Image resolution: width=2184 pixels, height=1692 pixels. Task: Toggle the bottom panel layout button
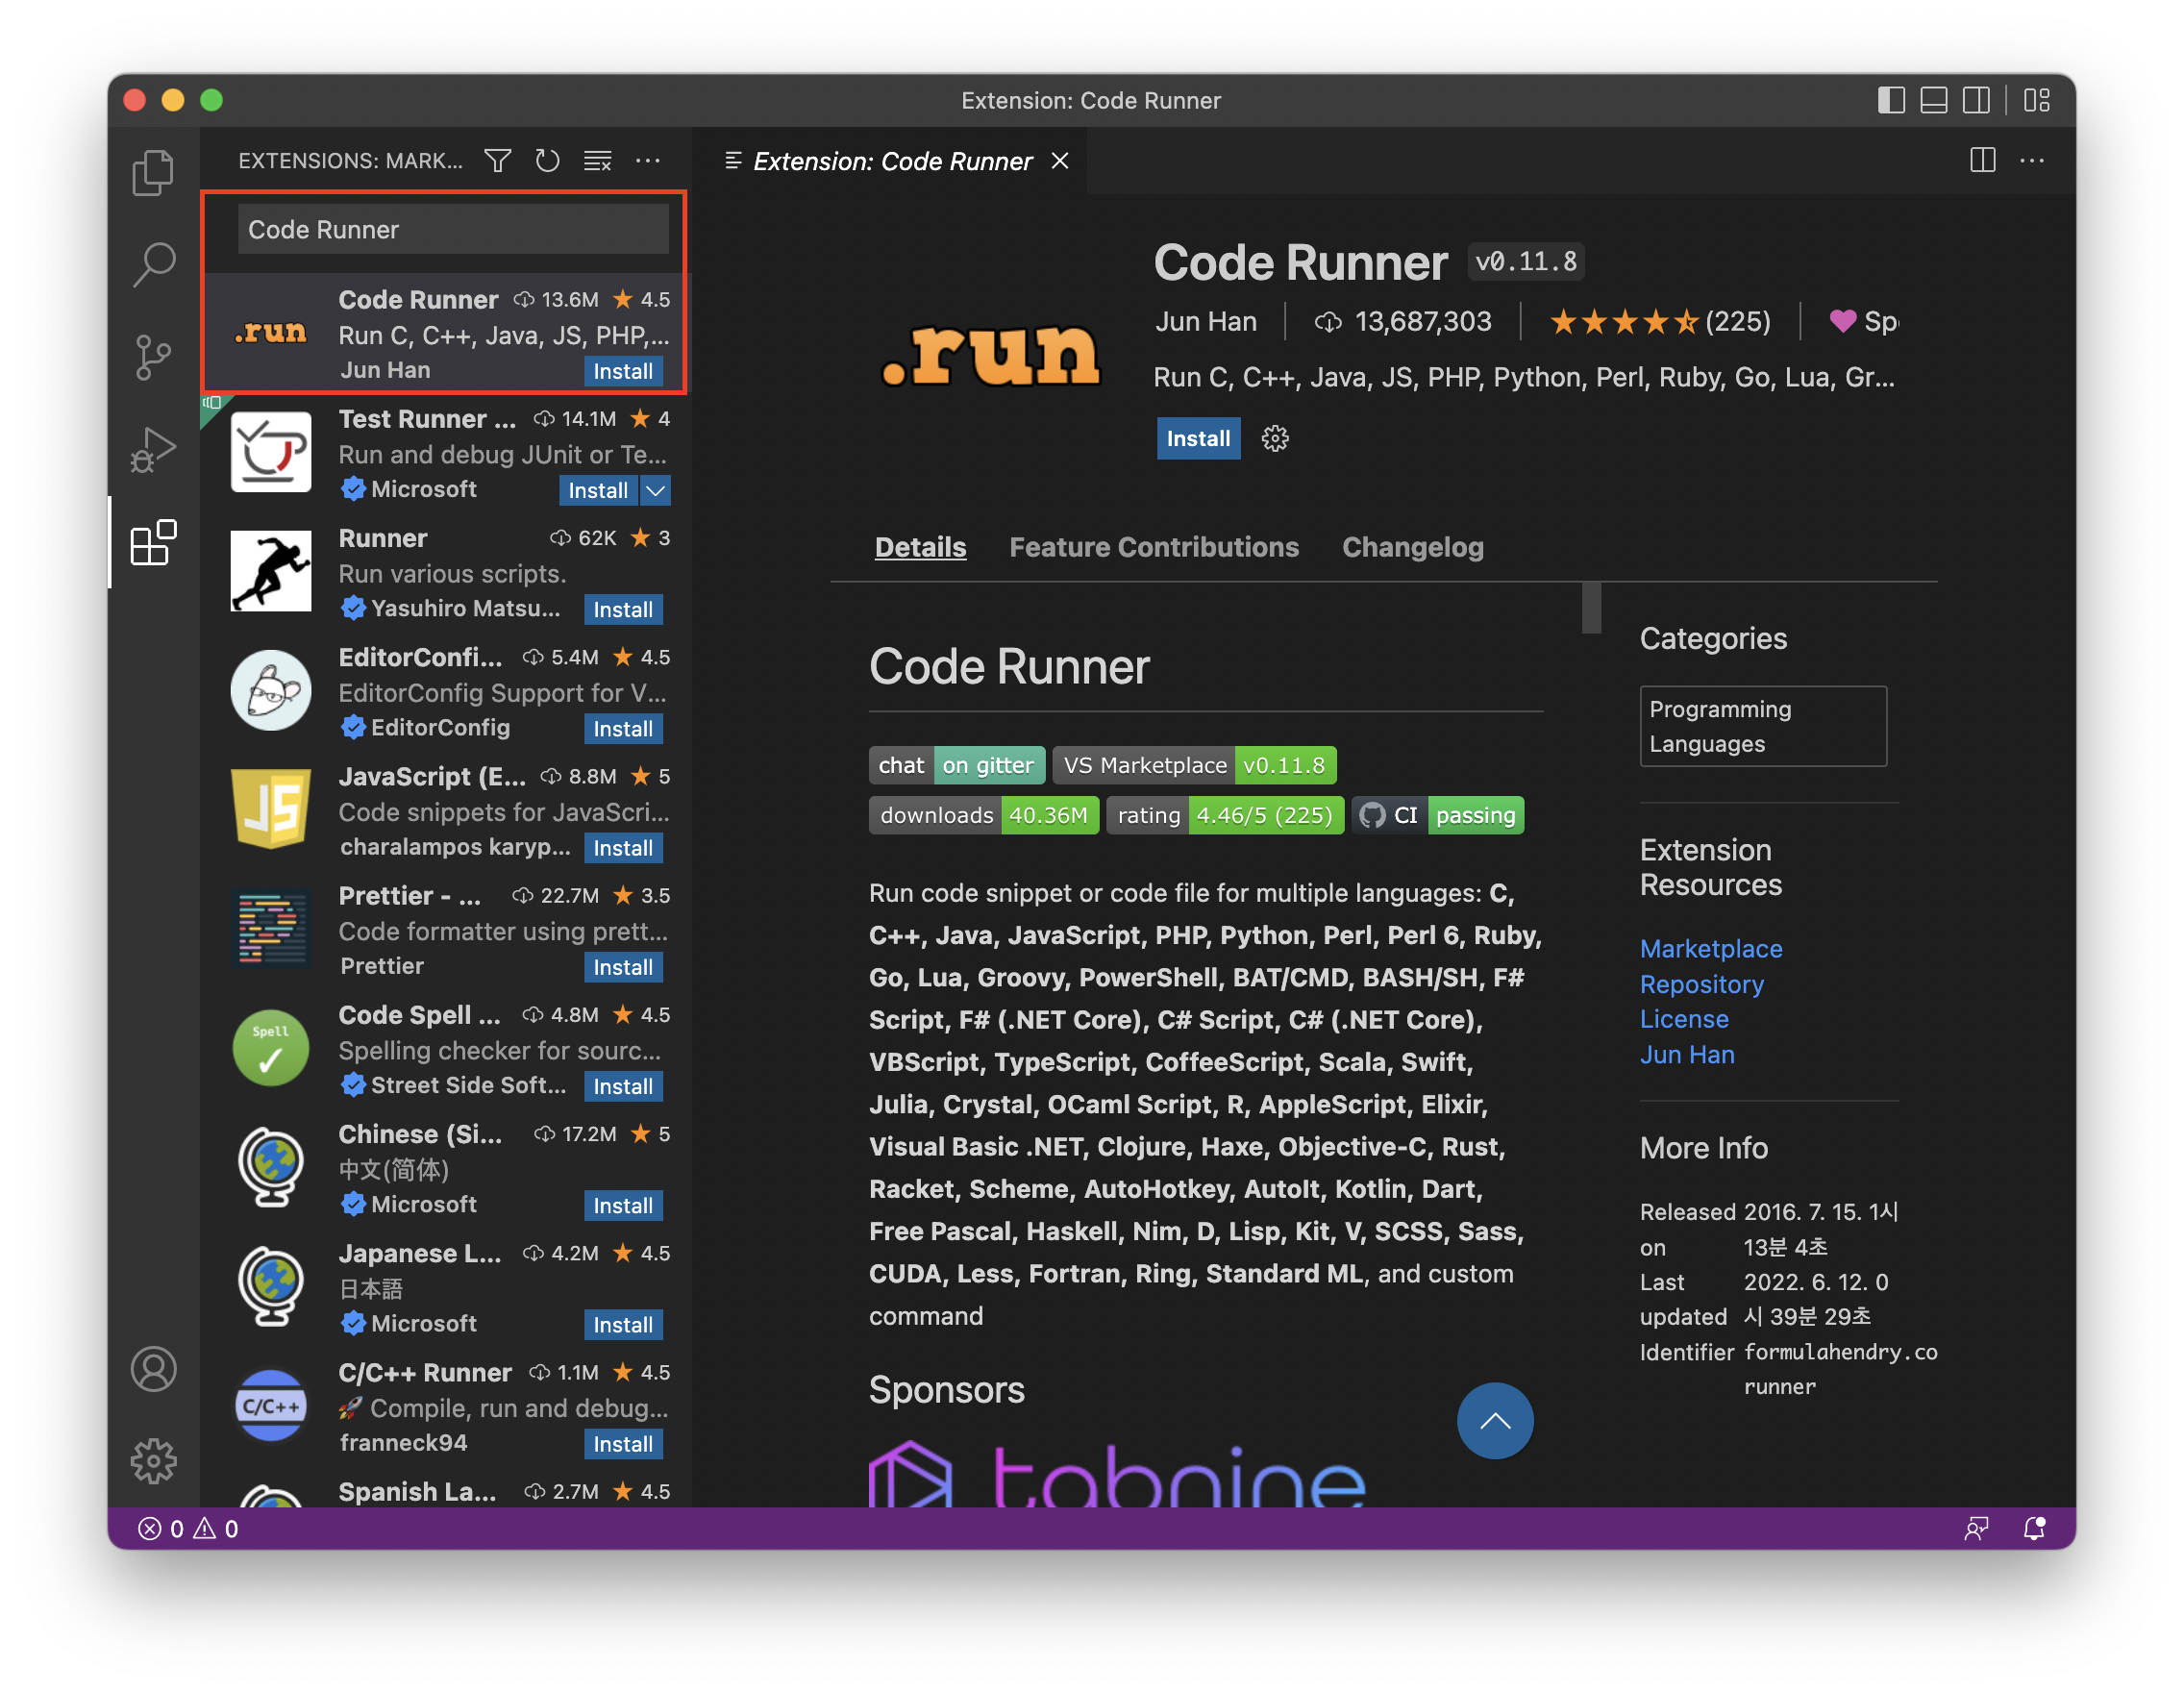click(x=1934, y=100)
